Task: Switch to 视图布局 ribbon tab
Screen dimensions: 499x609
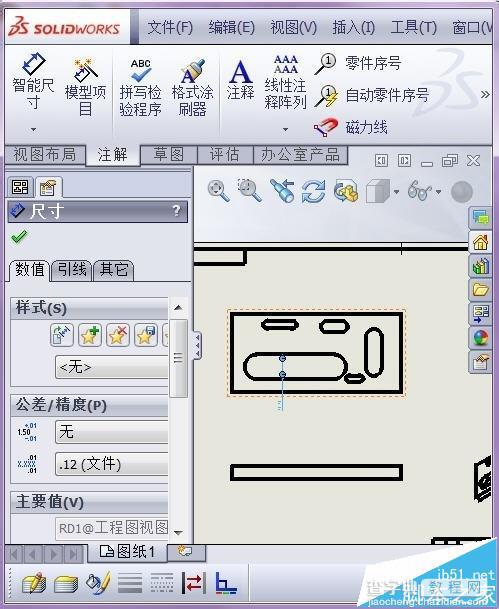Action: tap(45, 155)
